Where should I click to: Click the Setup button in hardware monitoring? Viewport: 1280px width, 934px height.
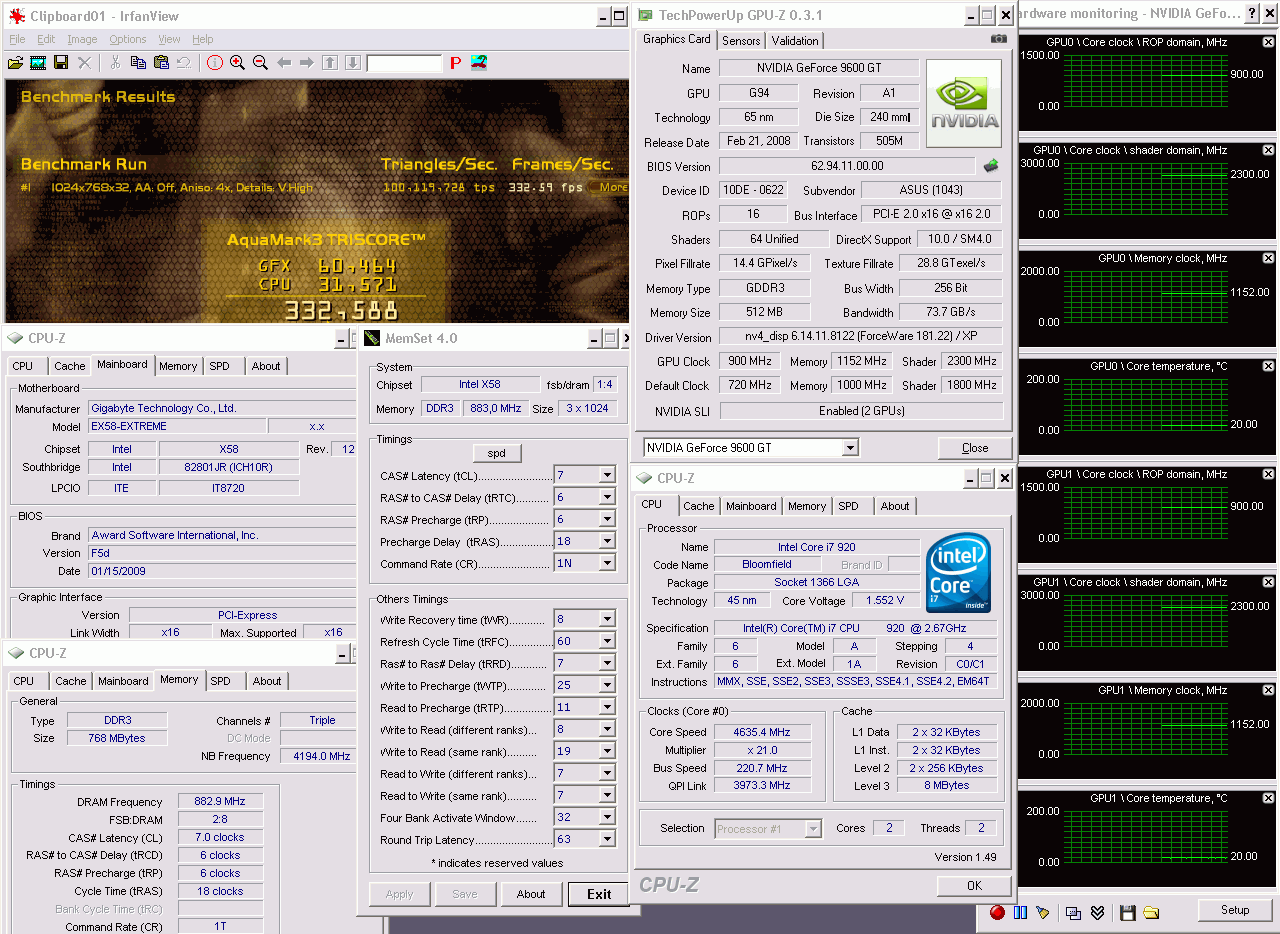[x=1235, y=910]
